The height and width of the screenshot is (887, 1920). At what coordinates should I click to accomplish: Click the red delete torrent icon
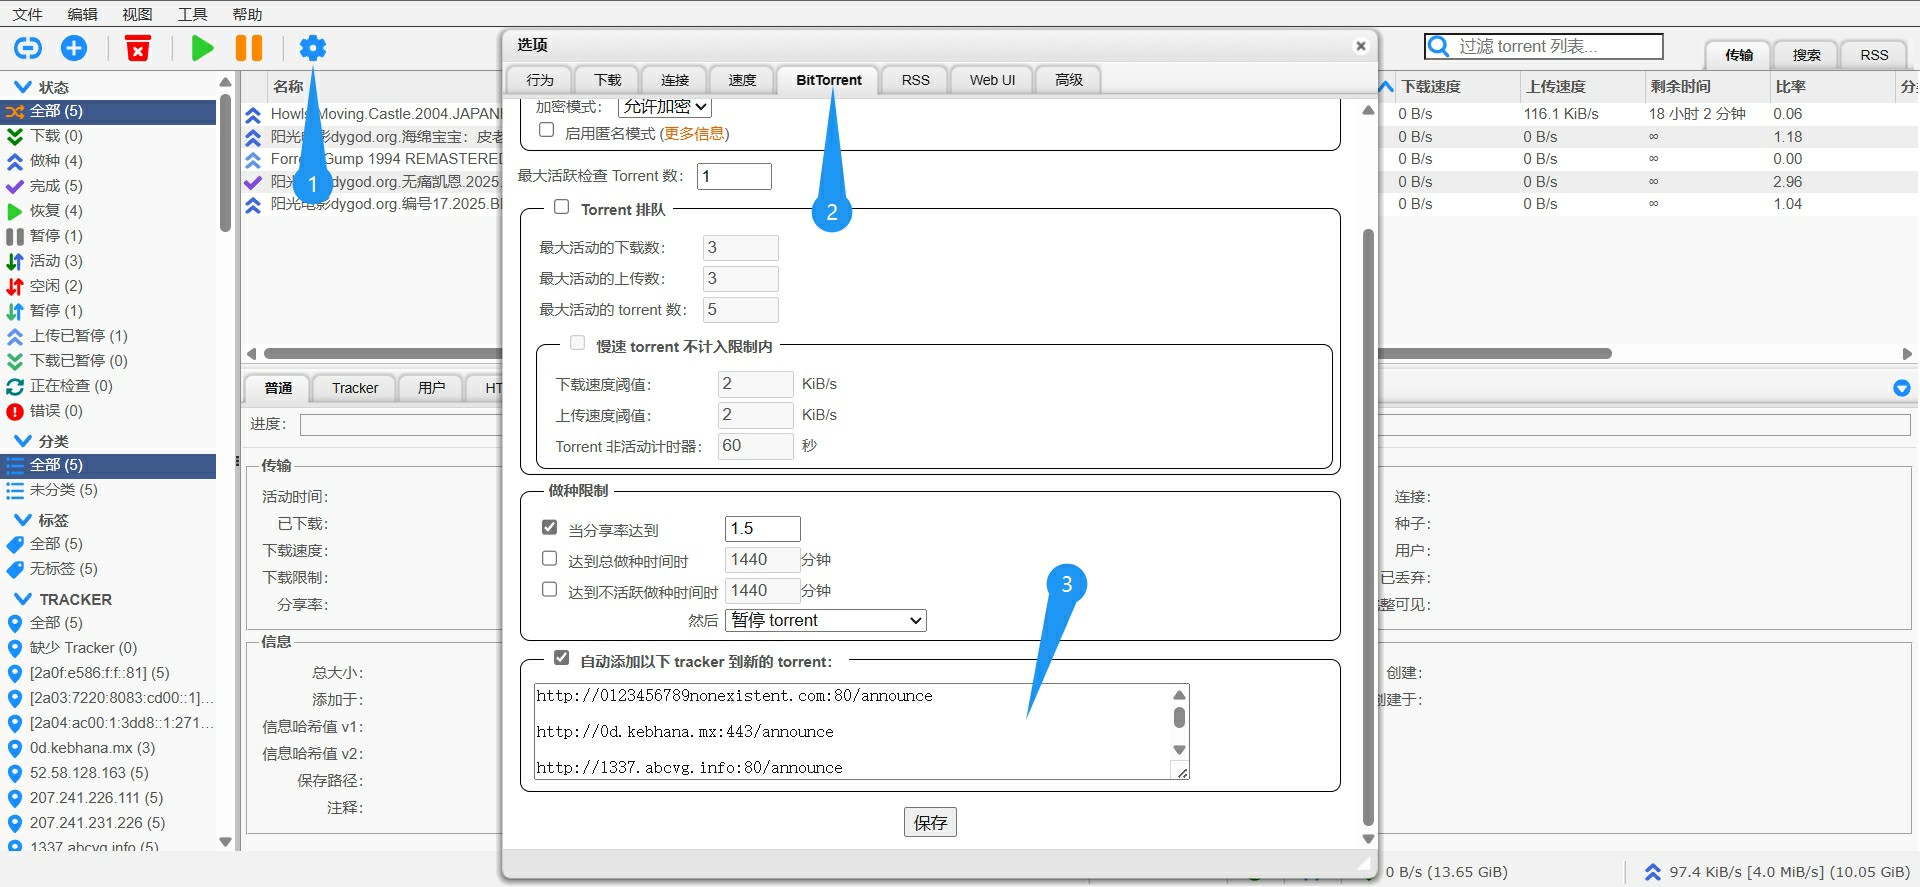(138, 48)
